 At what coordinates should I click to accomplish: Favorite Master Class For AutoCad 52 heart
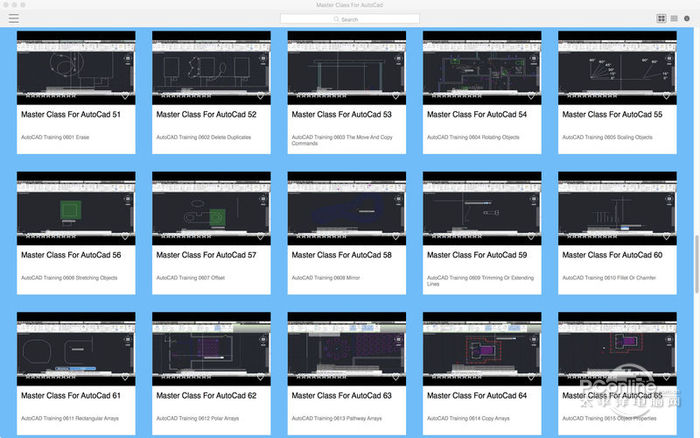coord(260,96)
